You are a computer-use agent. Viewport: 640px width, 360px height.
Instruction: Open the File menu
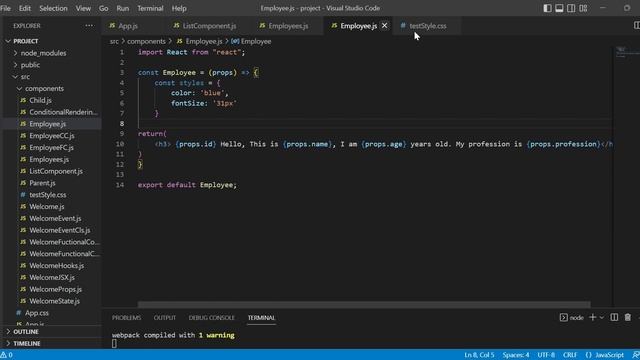pos(5,8)
